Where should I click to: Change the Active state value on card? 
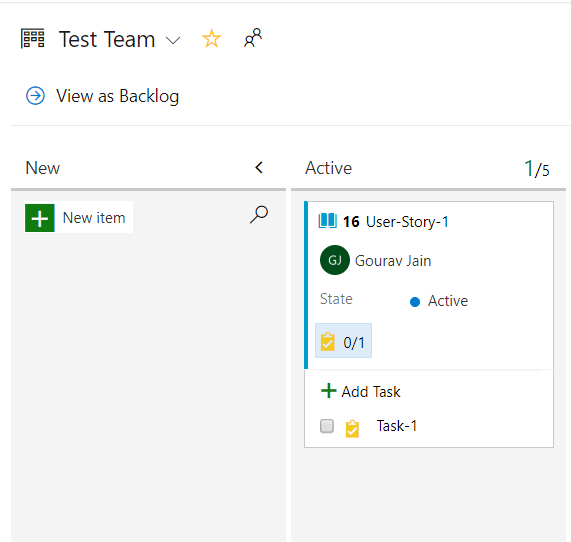point(448,301)
